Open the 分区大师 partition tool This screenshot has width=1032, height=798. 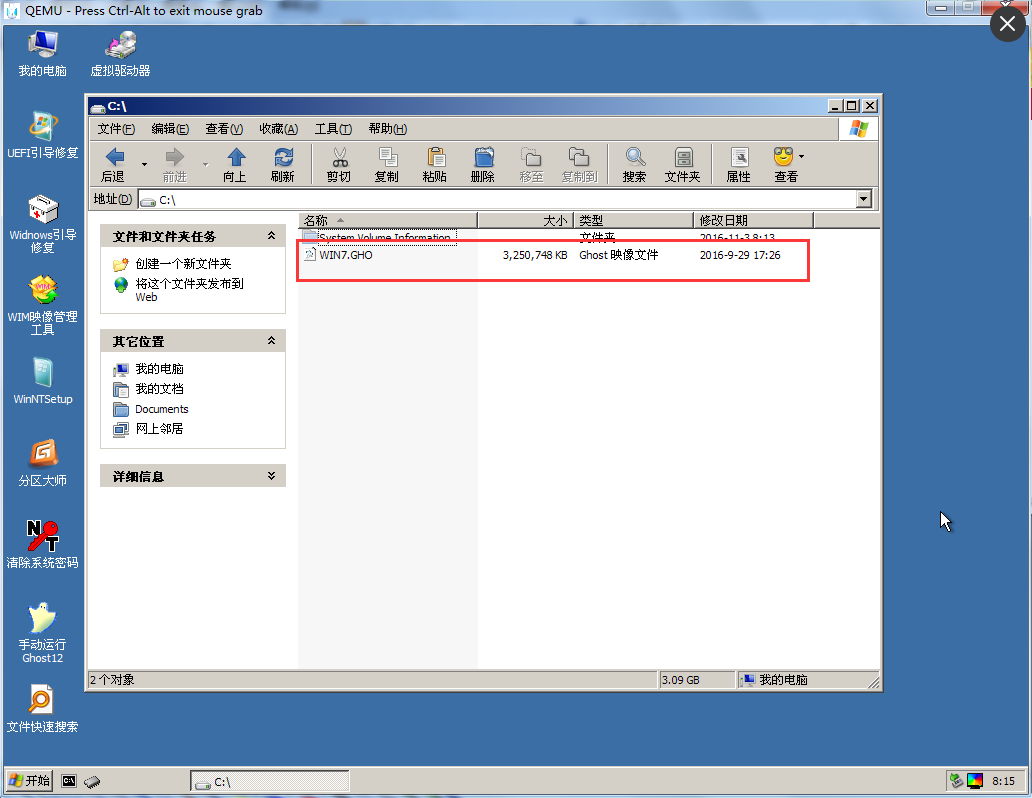point(41,455)
